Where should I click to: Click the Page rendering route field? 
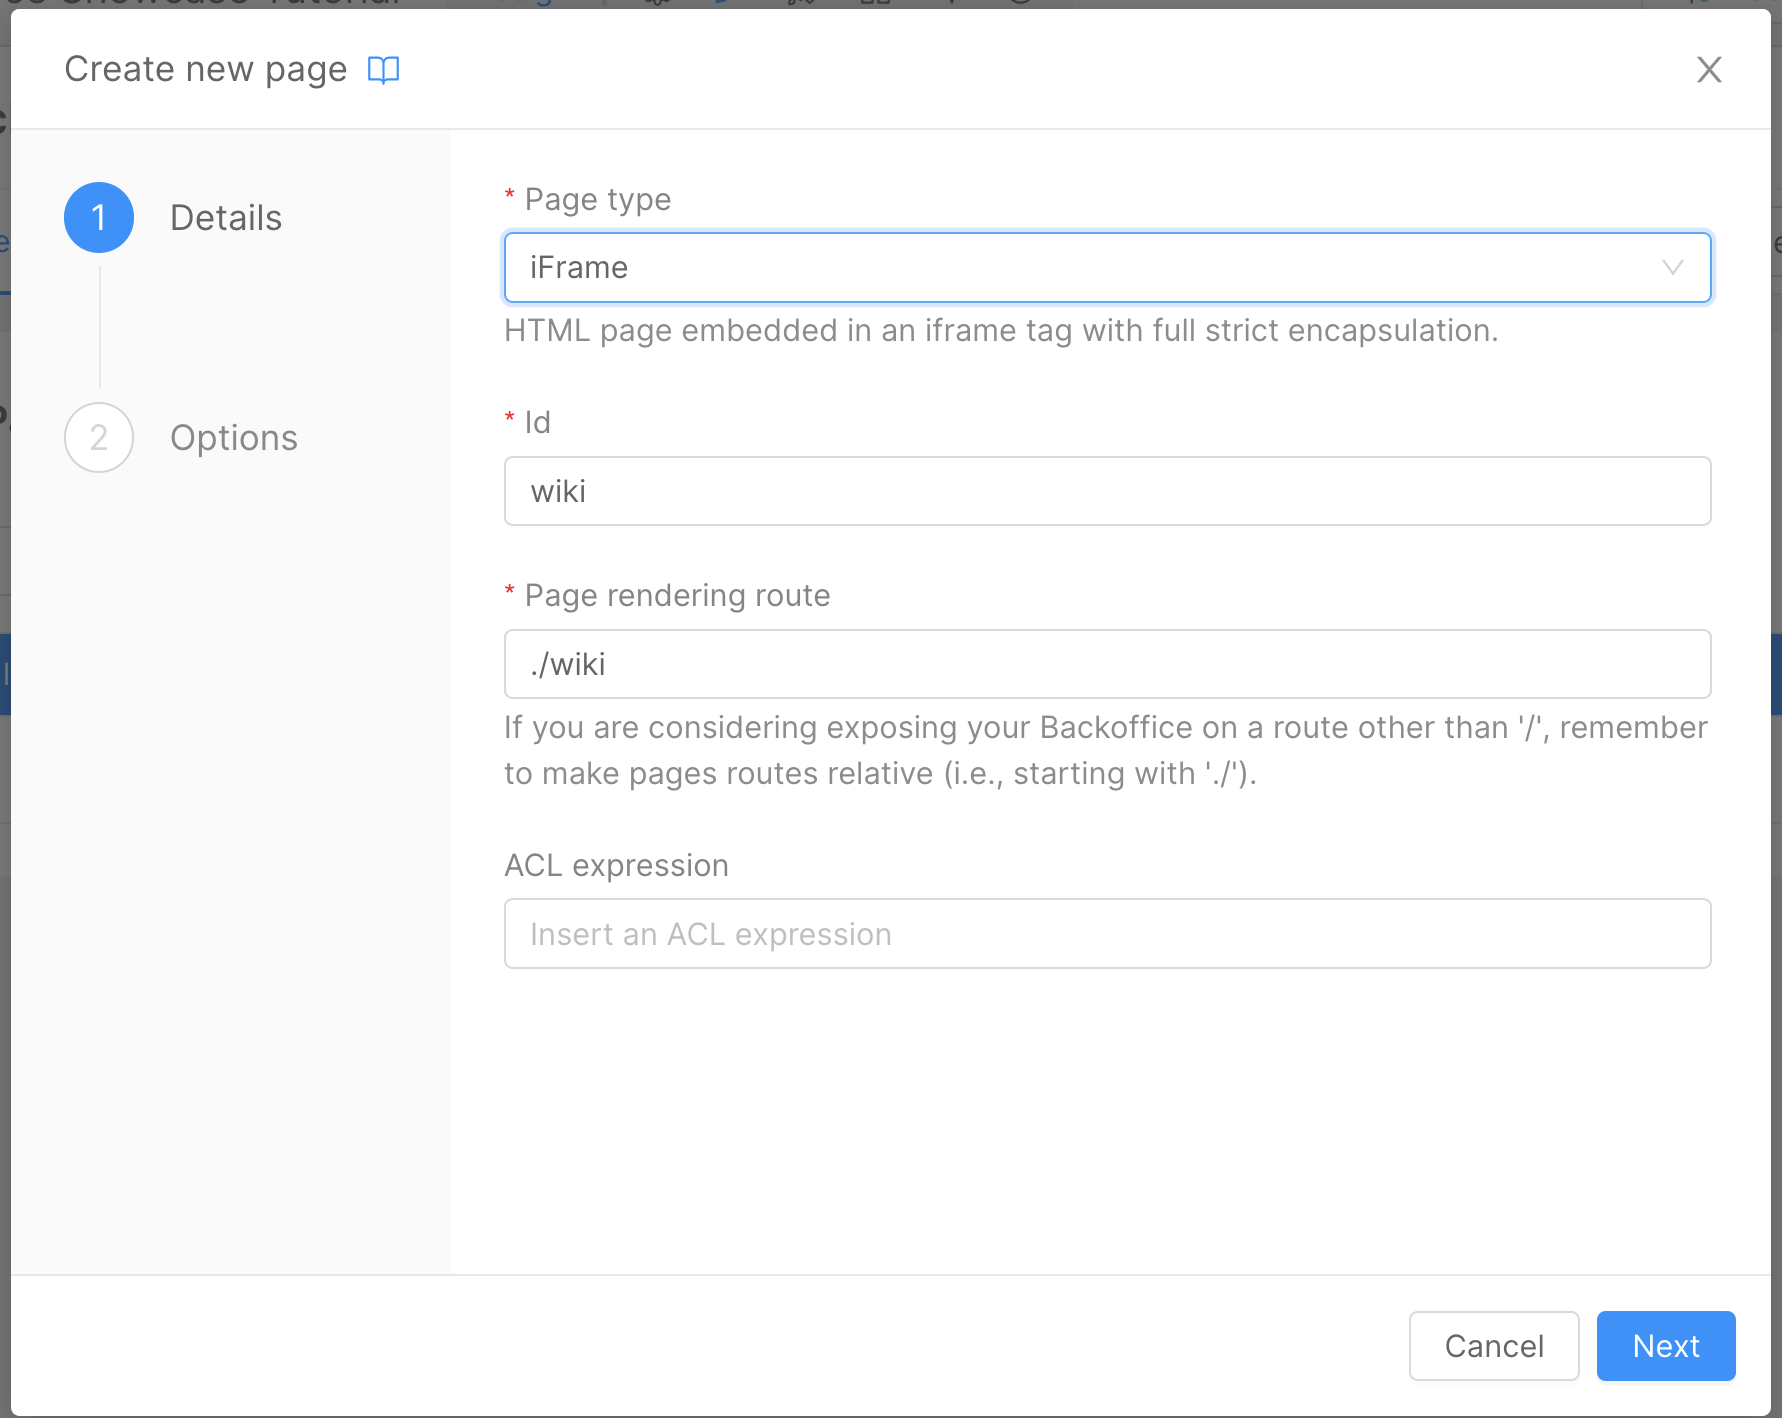click(x=1106, y=663)
